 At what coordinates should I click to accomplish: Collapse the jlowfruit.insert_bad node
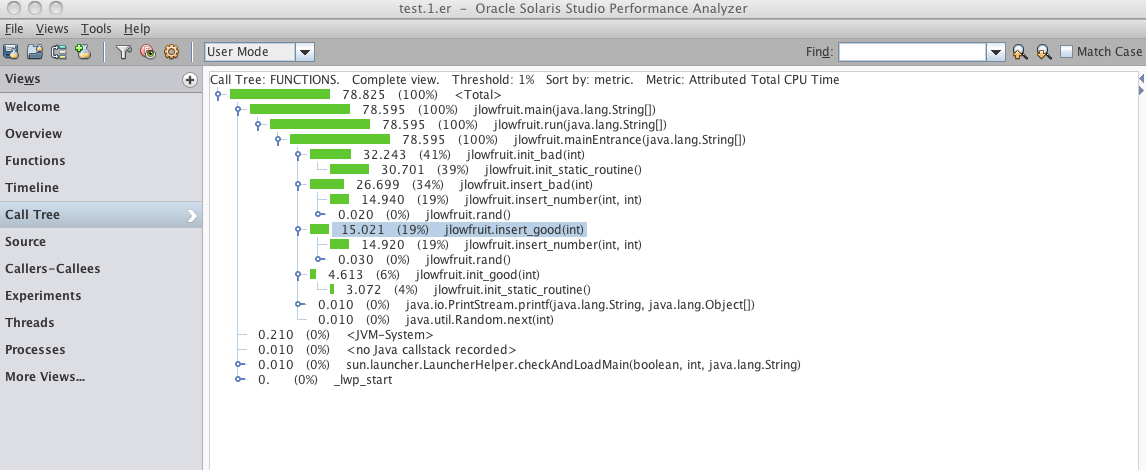tap(298, 185)
